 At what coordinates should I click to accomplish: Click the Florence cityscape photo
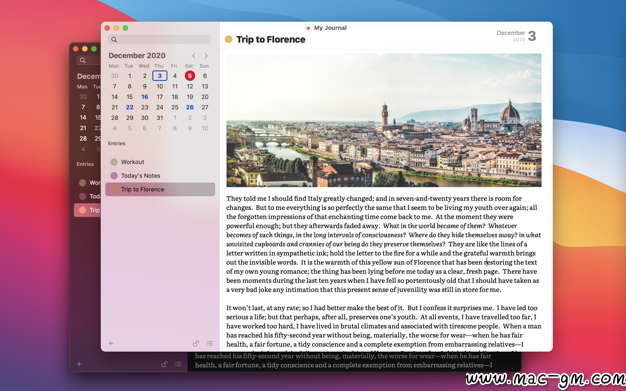click(384, 120)
